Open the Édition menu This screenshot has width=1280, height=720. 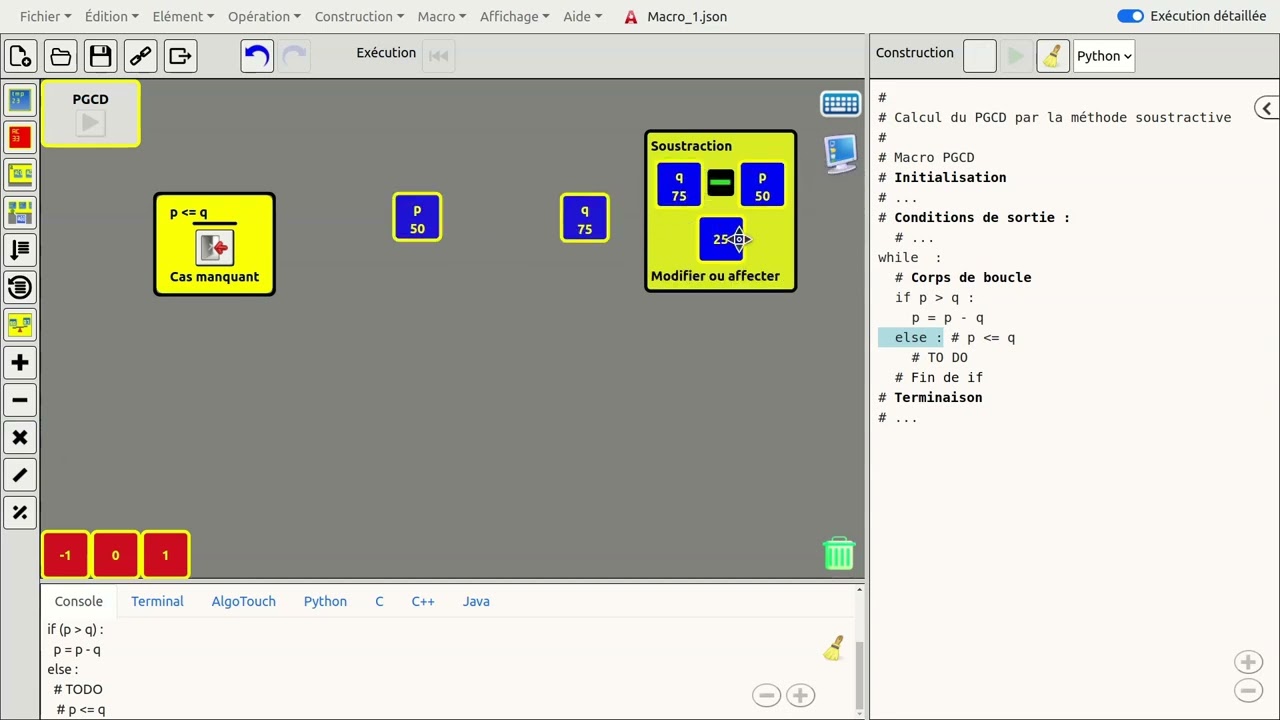click(111, 16)
